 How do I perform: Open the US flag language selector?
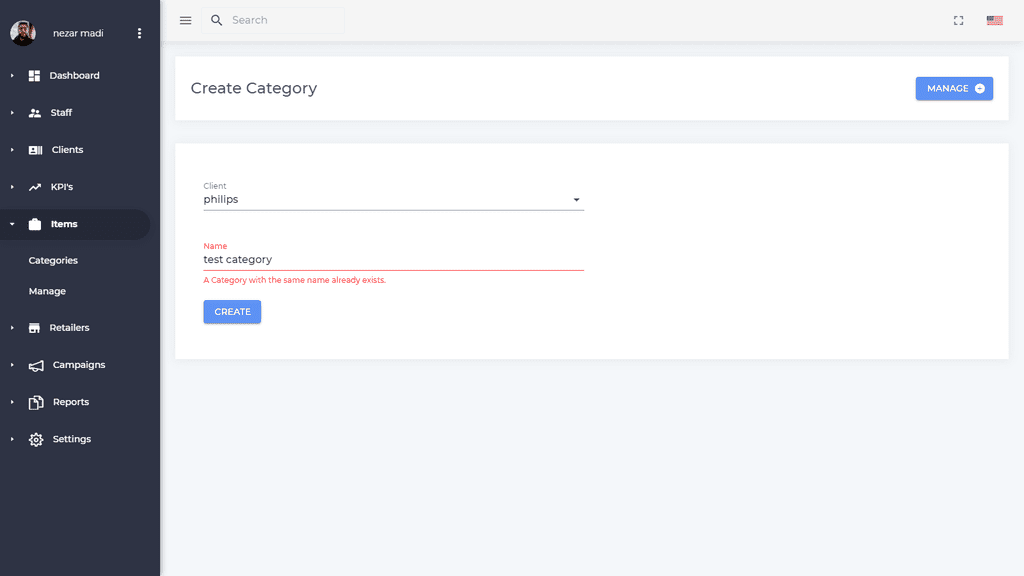[x=995, y=21]
